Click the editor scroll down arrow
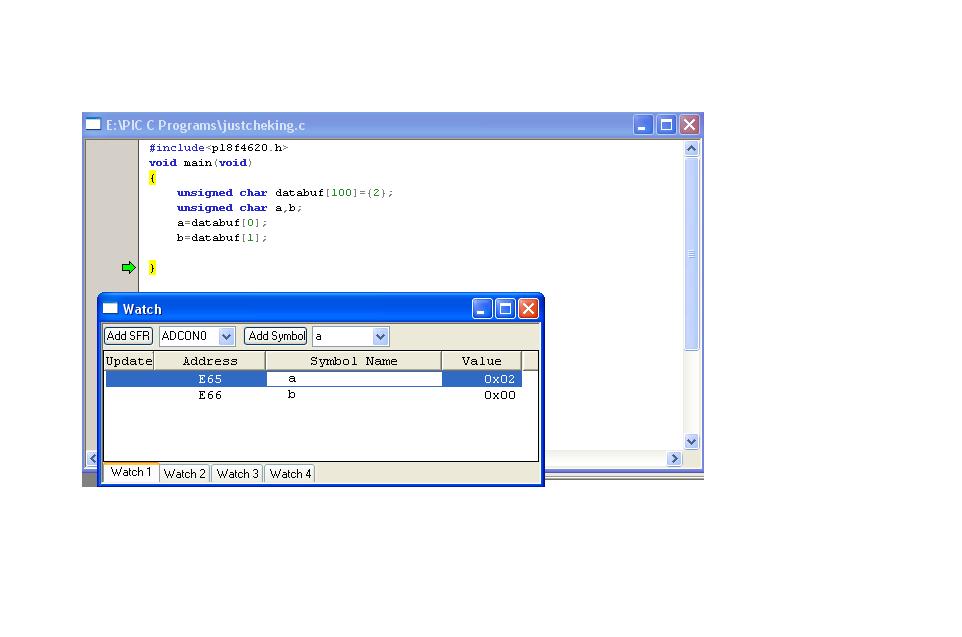The height and width of the screenshot is (637, 962). 691,441
